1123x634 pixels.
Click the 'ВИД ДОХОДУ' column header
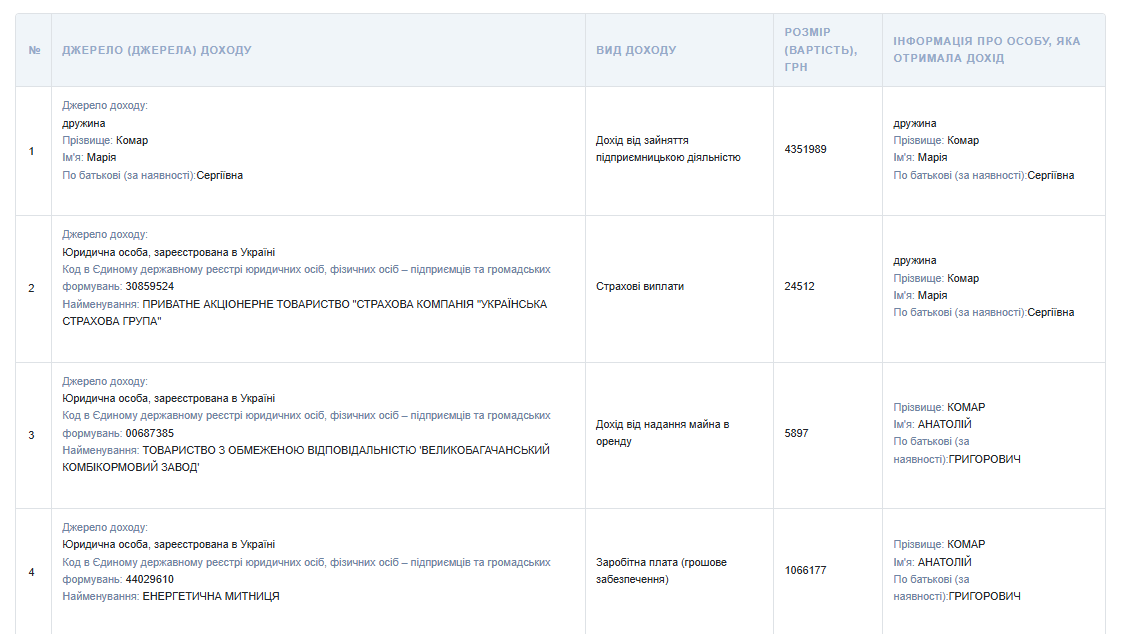(679, 50)
